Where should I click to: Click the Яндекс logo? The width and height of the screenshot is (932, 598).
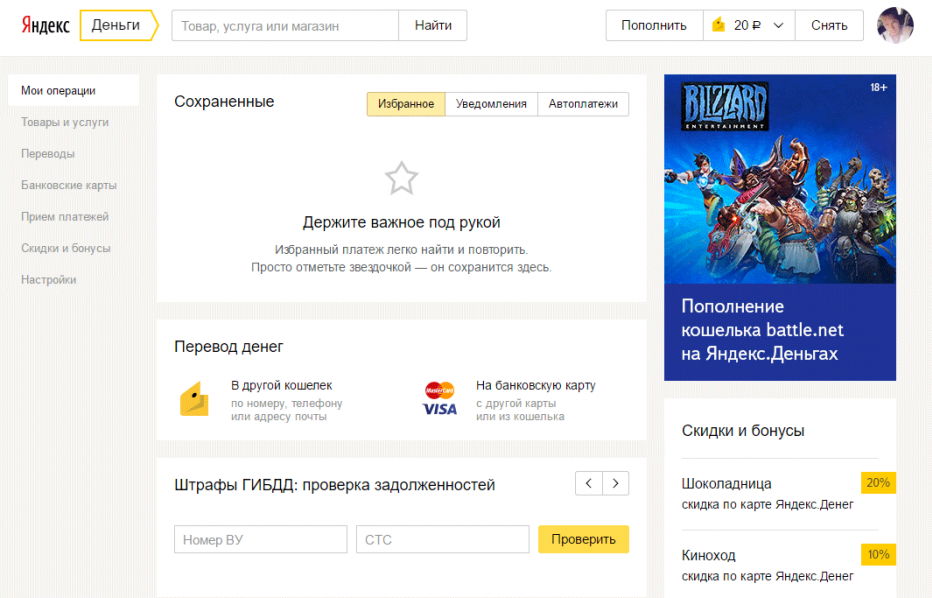[x=46, y=26]
